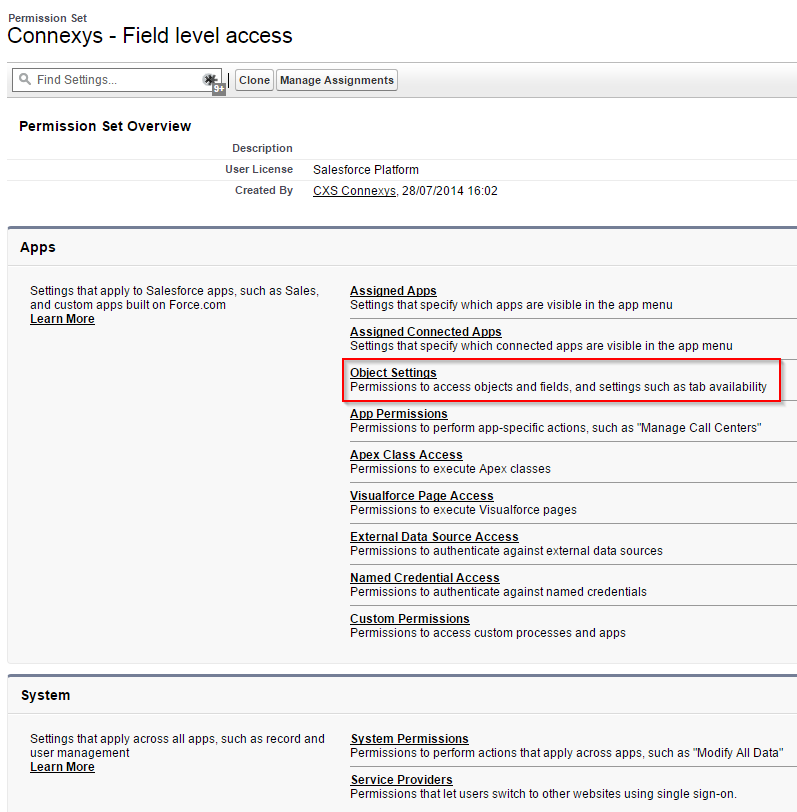This screenshot has height=812, width=797.
Task: Open Named Credential Access
Action: pyautogui.click(x=425, y=577)
